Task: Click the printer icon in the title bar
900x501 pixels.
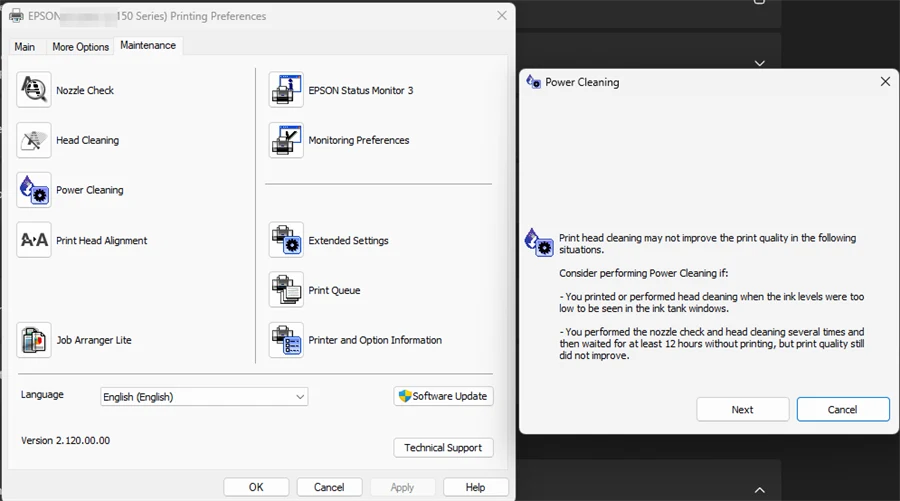Action: click(16, 16)
